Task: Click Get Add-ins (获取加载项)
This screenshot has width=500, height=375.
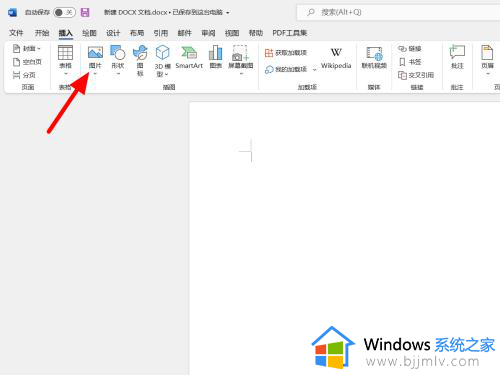Action: pos(286,53)
